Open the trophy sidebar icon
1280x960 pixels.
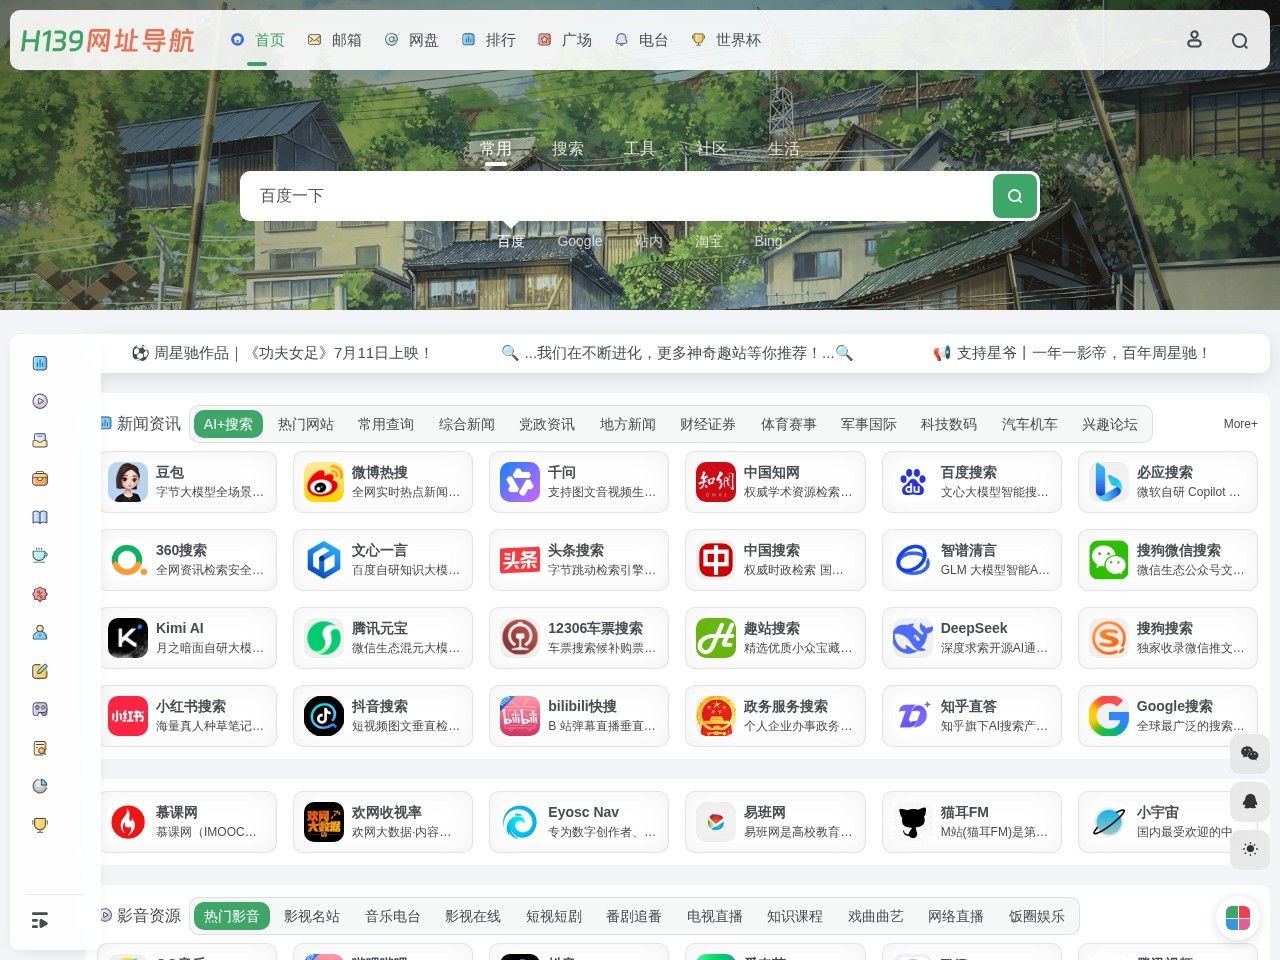click(40, 825)
